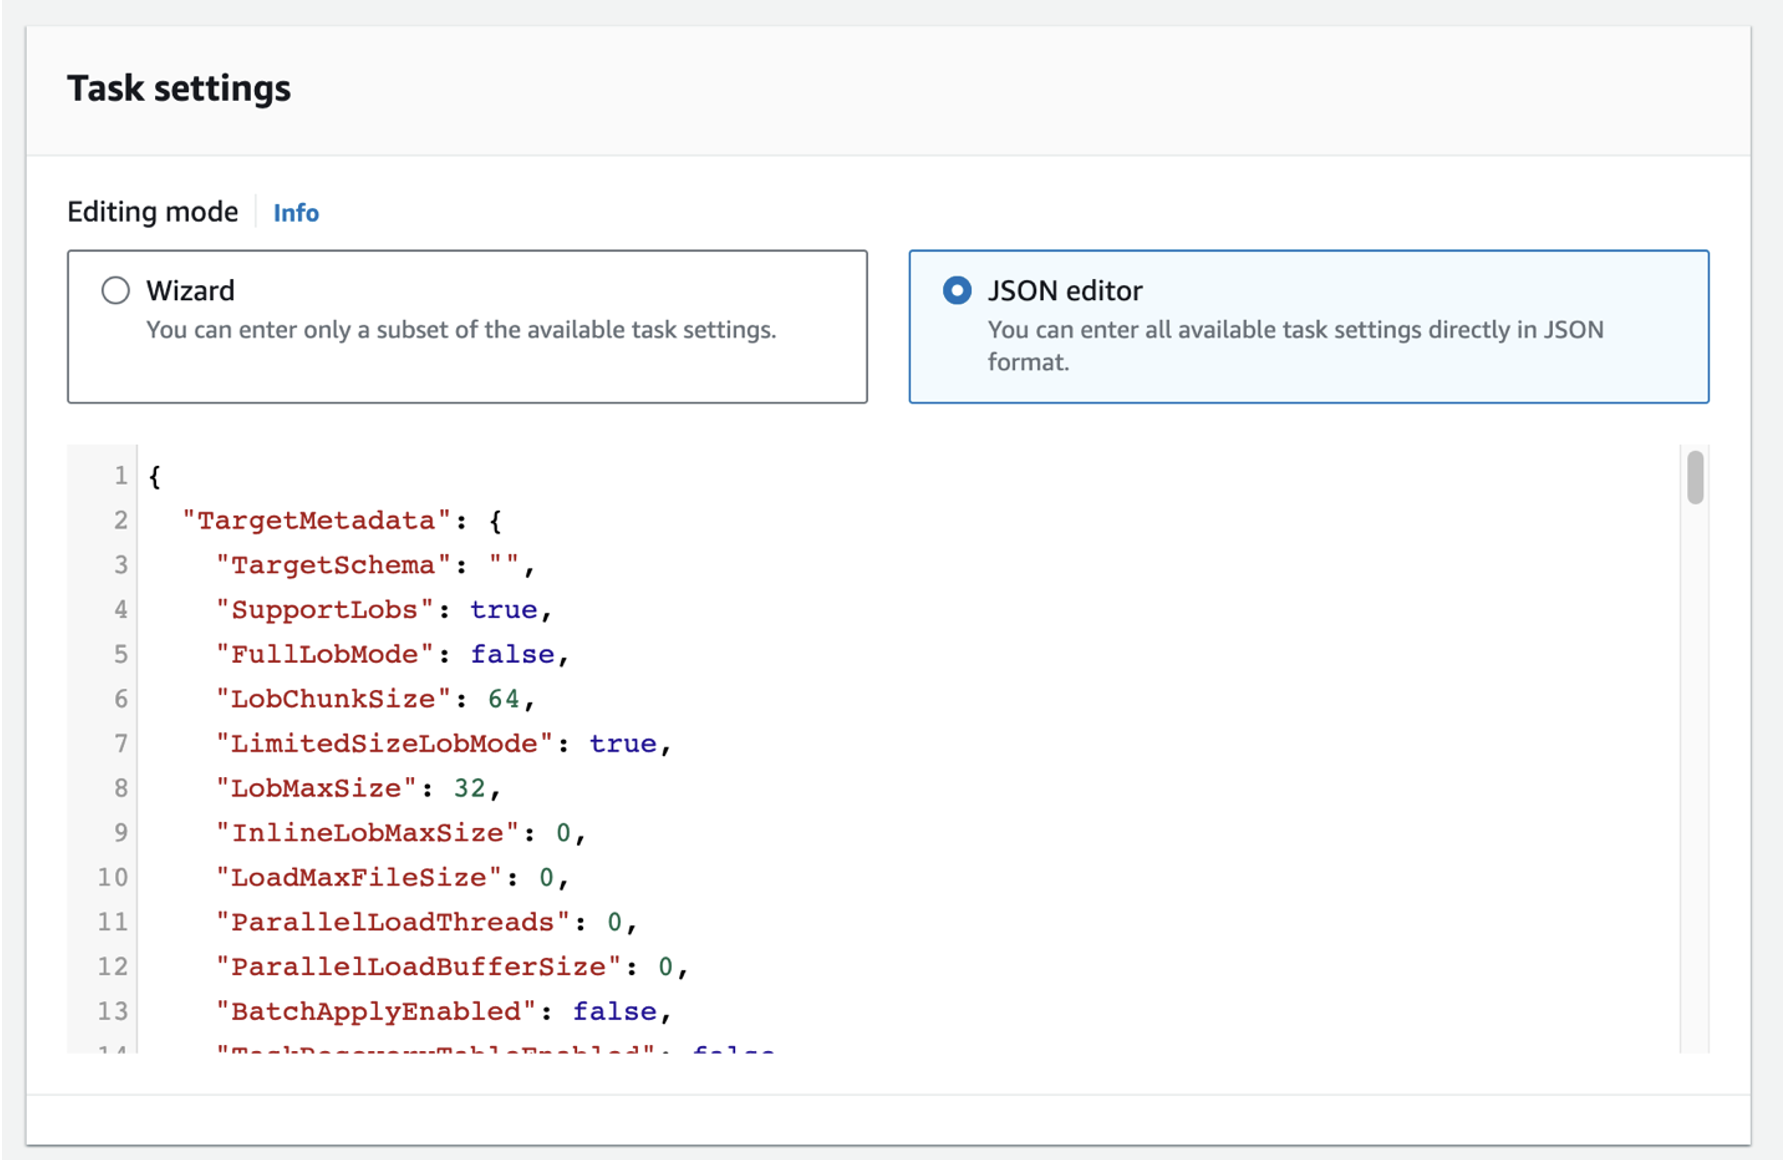The image size is (1790, 1160).
Task: Select the JSON editor radio button
Action: click(x=957, y=291)
